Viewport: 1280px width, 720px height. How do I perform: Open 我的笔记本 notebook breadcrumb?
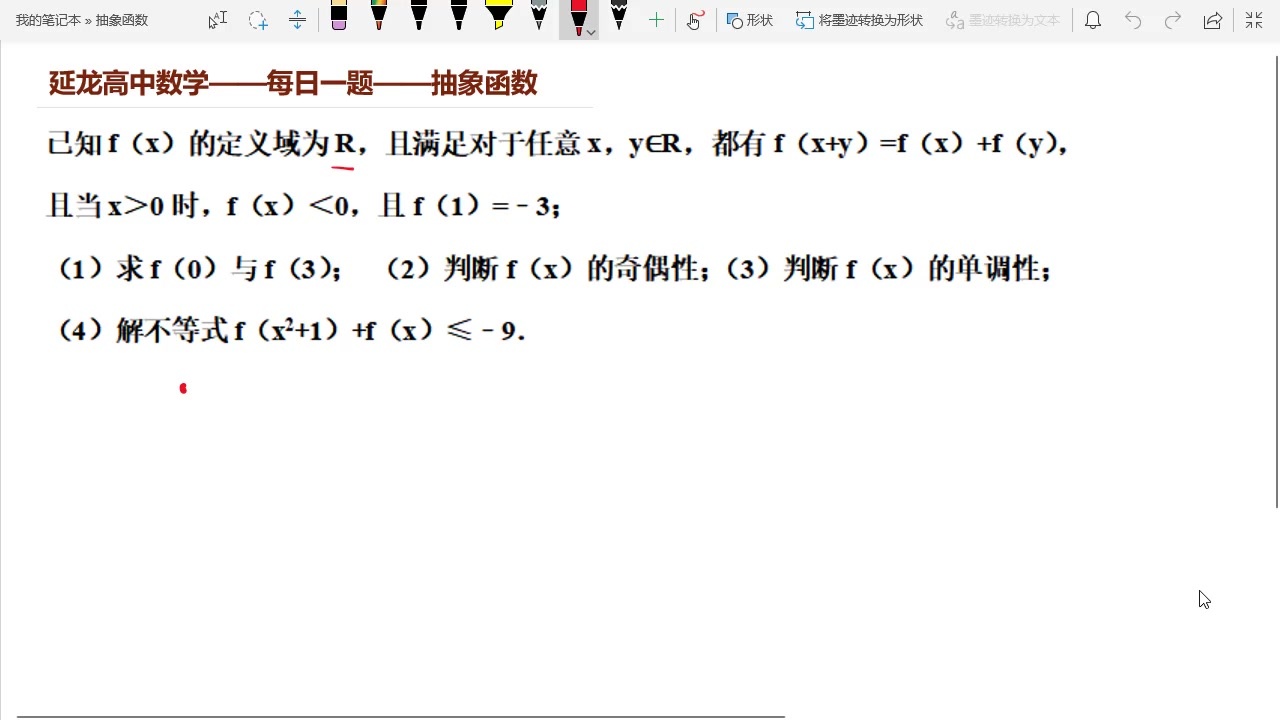click(x=48, y=20)
